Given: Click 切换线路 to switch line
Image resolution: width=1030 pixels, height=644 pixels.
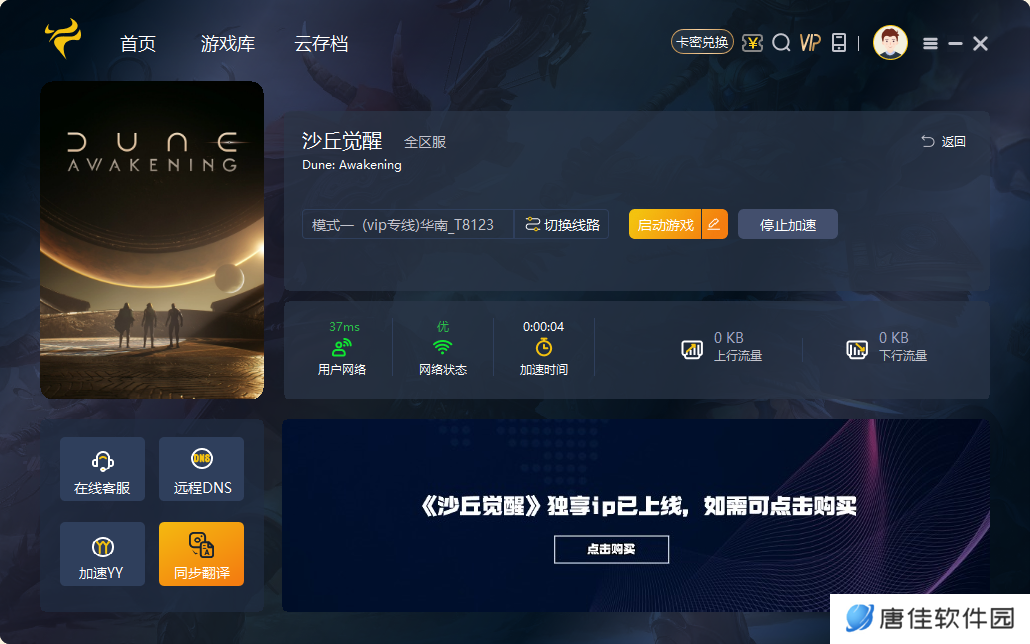Looking at the screenshot, I should coord(562,225).
